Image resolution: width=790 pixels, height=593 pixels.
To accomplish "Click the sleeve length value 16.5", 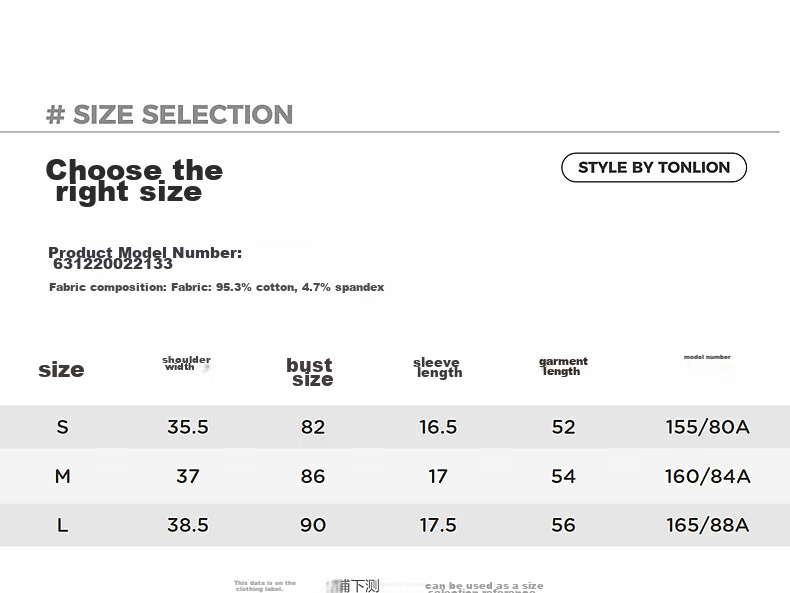I will click(x=438, y=427).
